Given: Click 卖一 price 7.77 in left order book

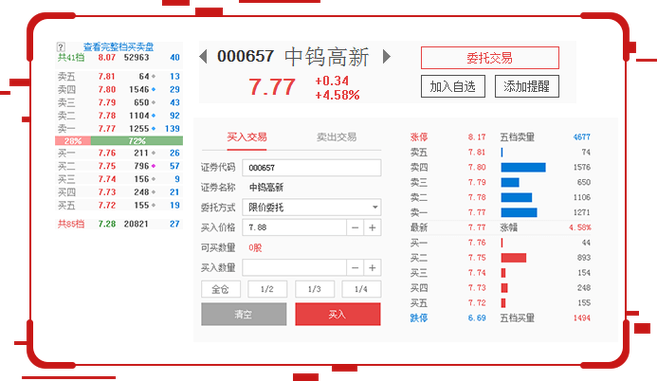Looking at the screenshot, I should pyautogui.click(x=106, y=128).
